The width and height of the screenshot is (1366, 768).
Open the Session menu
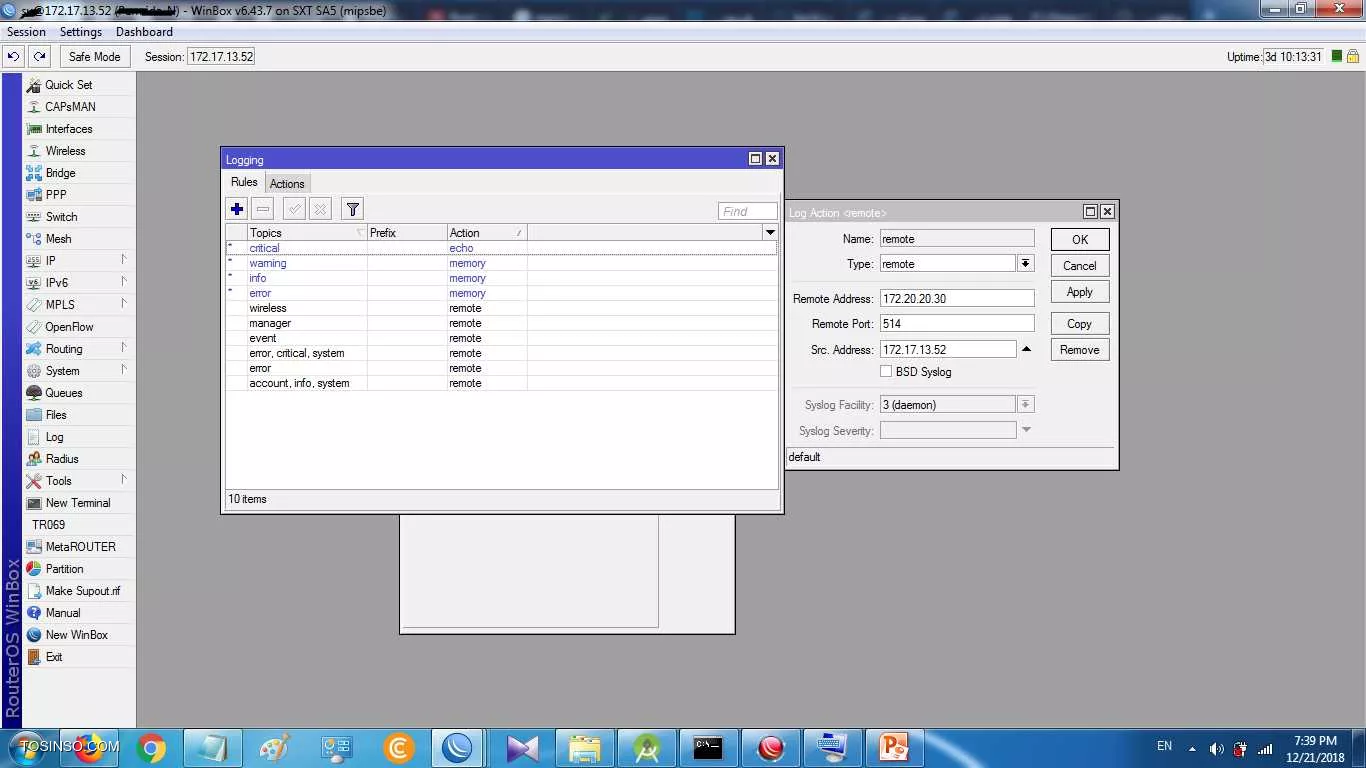(26, 32)
